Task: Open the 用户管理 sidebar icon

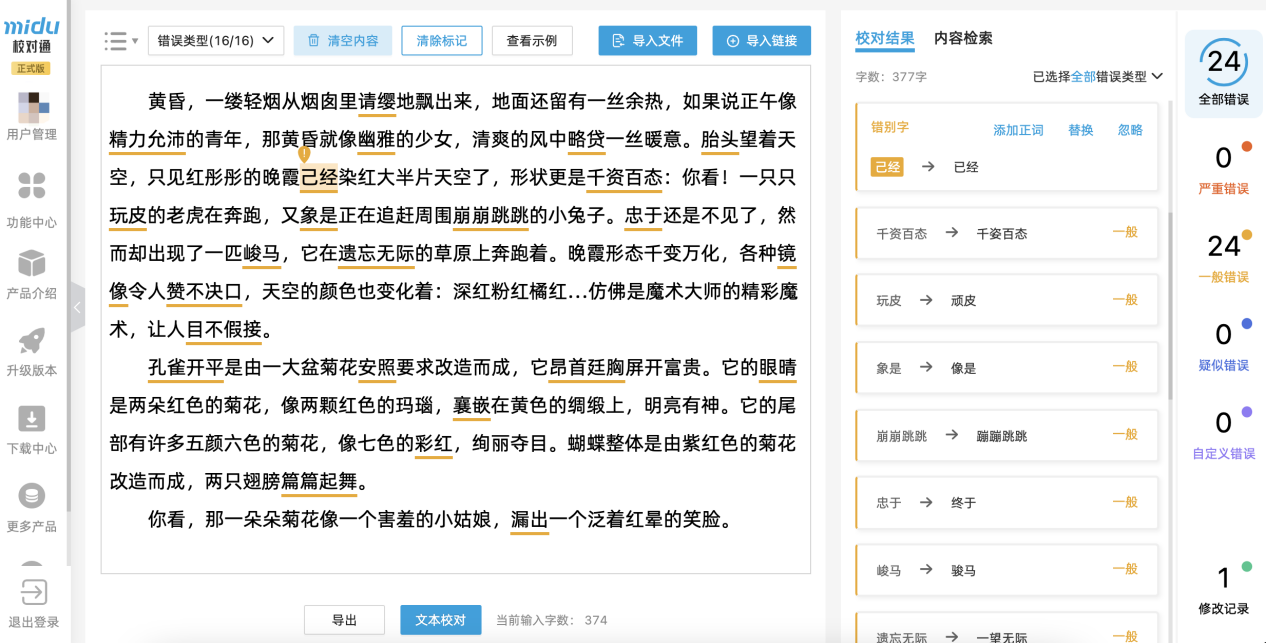Action: 32,107
